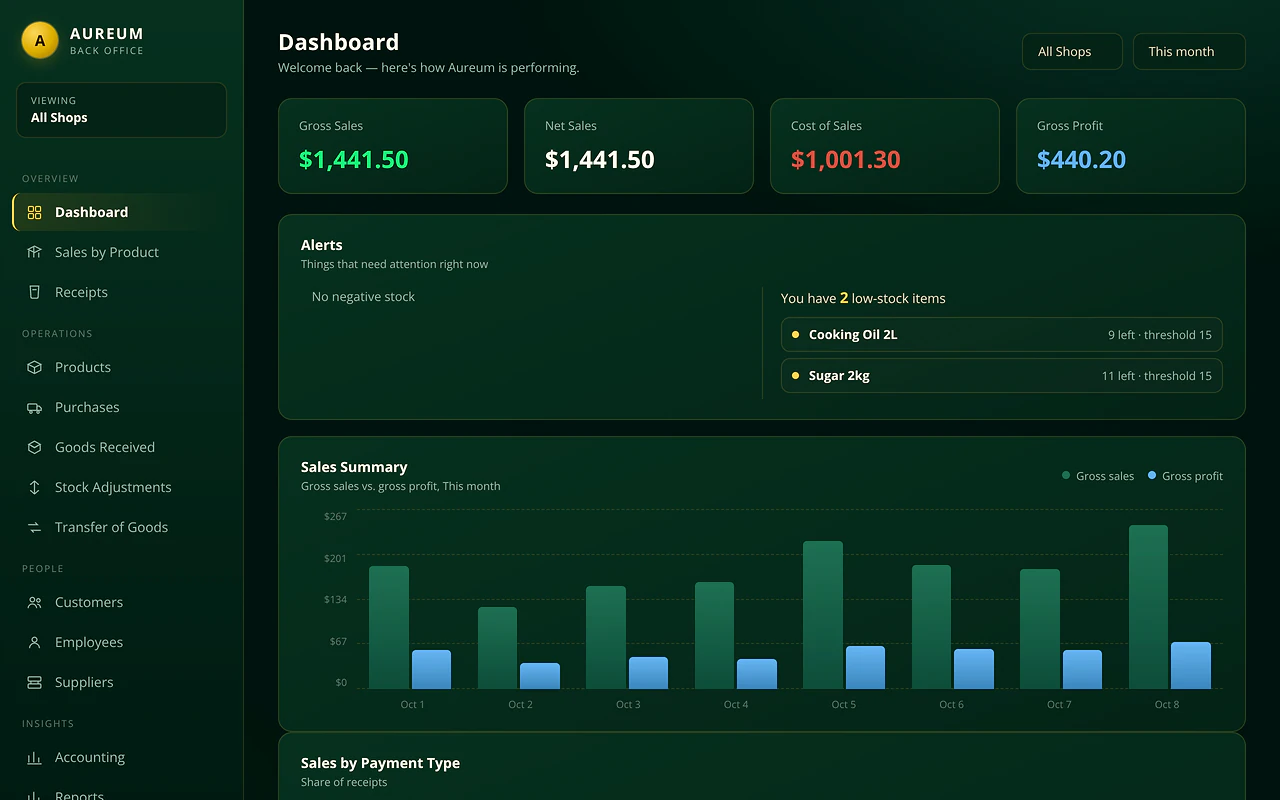Go to Sales by Product page
Screen dimensions: 1280x800
[121, 252]
